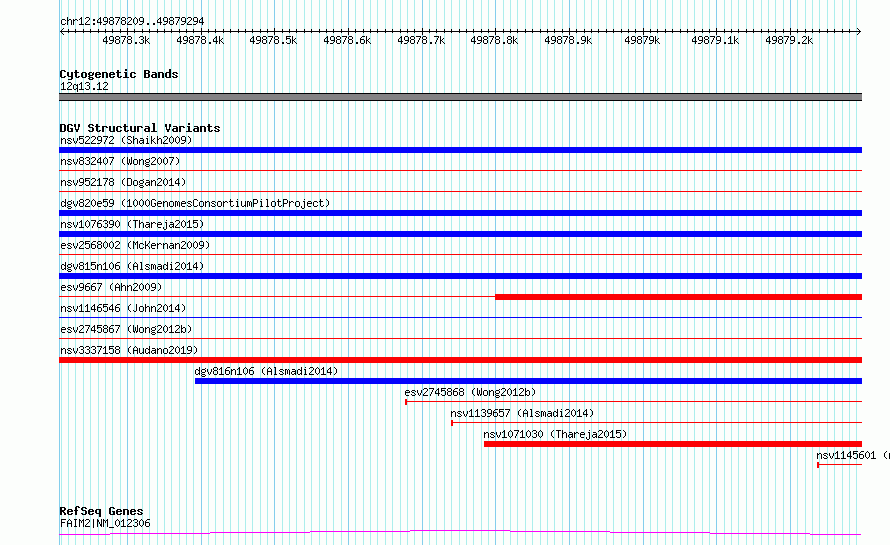
Task: Select the red nsv3337158 variant bar
Action: [x=460, y=360]
